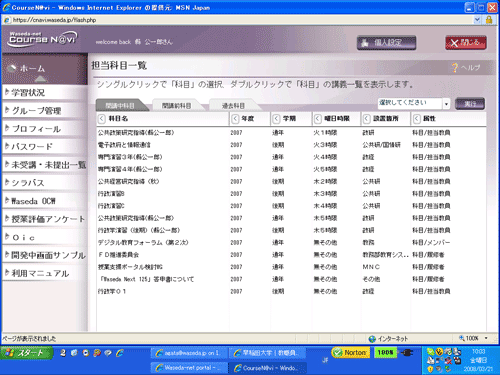Select the 行政学演習(後期) course row
The image size is (500, 375).
coord(291,230)
